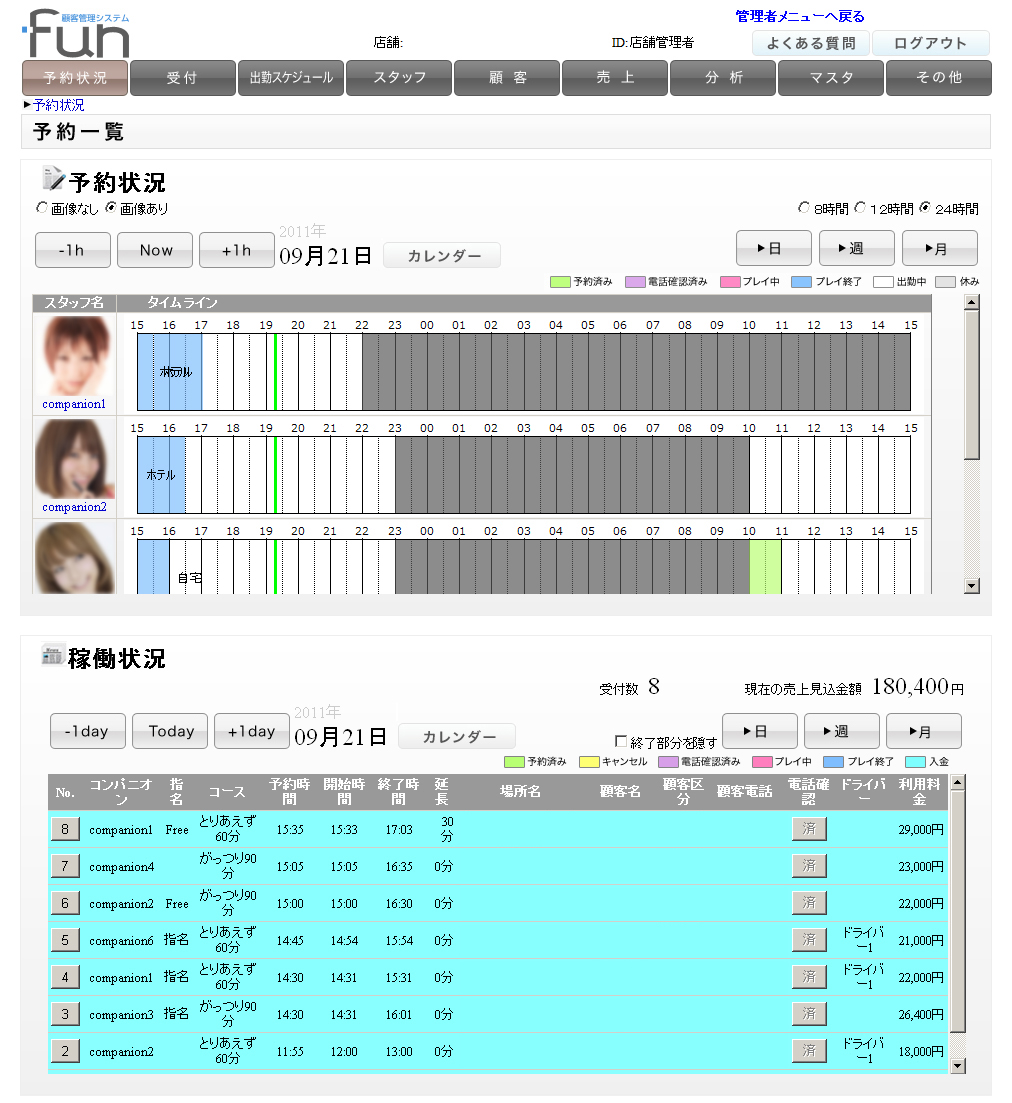Select the 12時間 view radio button

tap(860, 209)
